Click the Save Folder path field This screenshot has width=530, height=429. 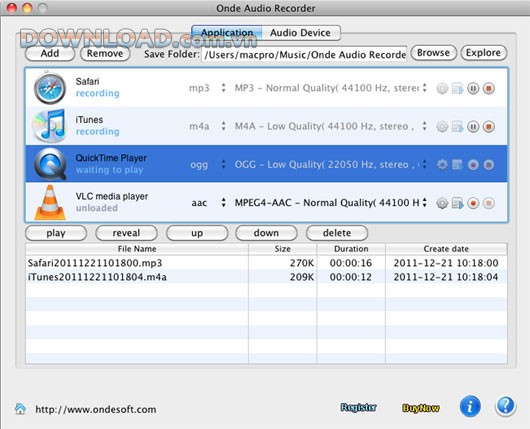pos(304,54)
